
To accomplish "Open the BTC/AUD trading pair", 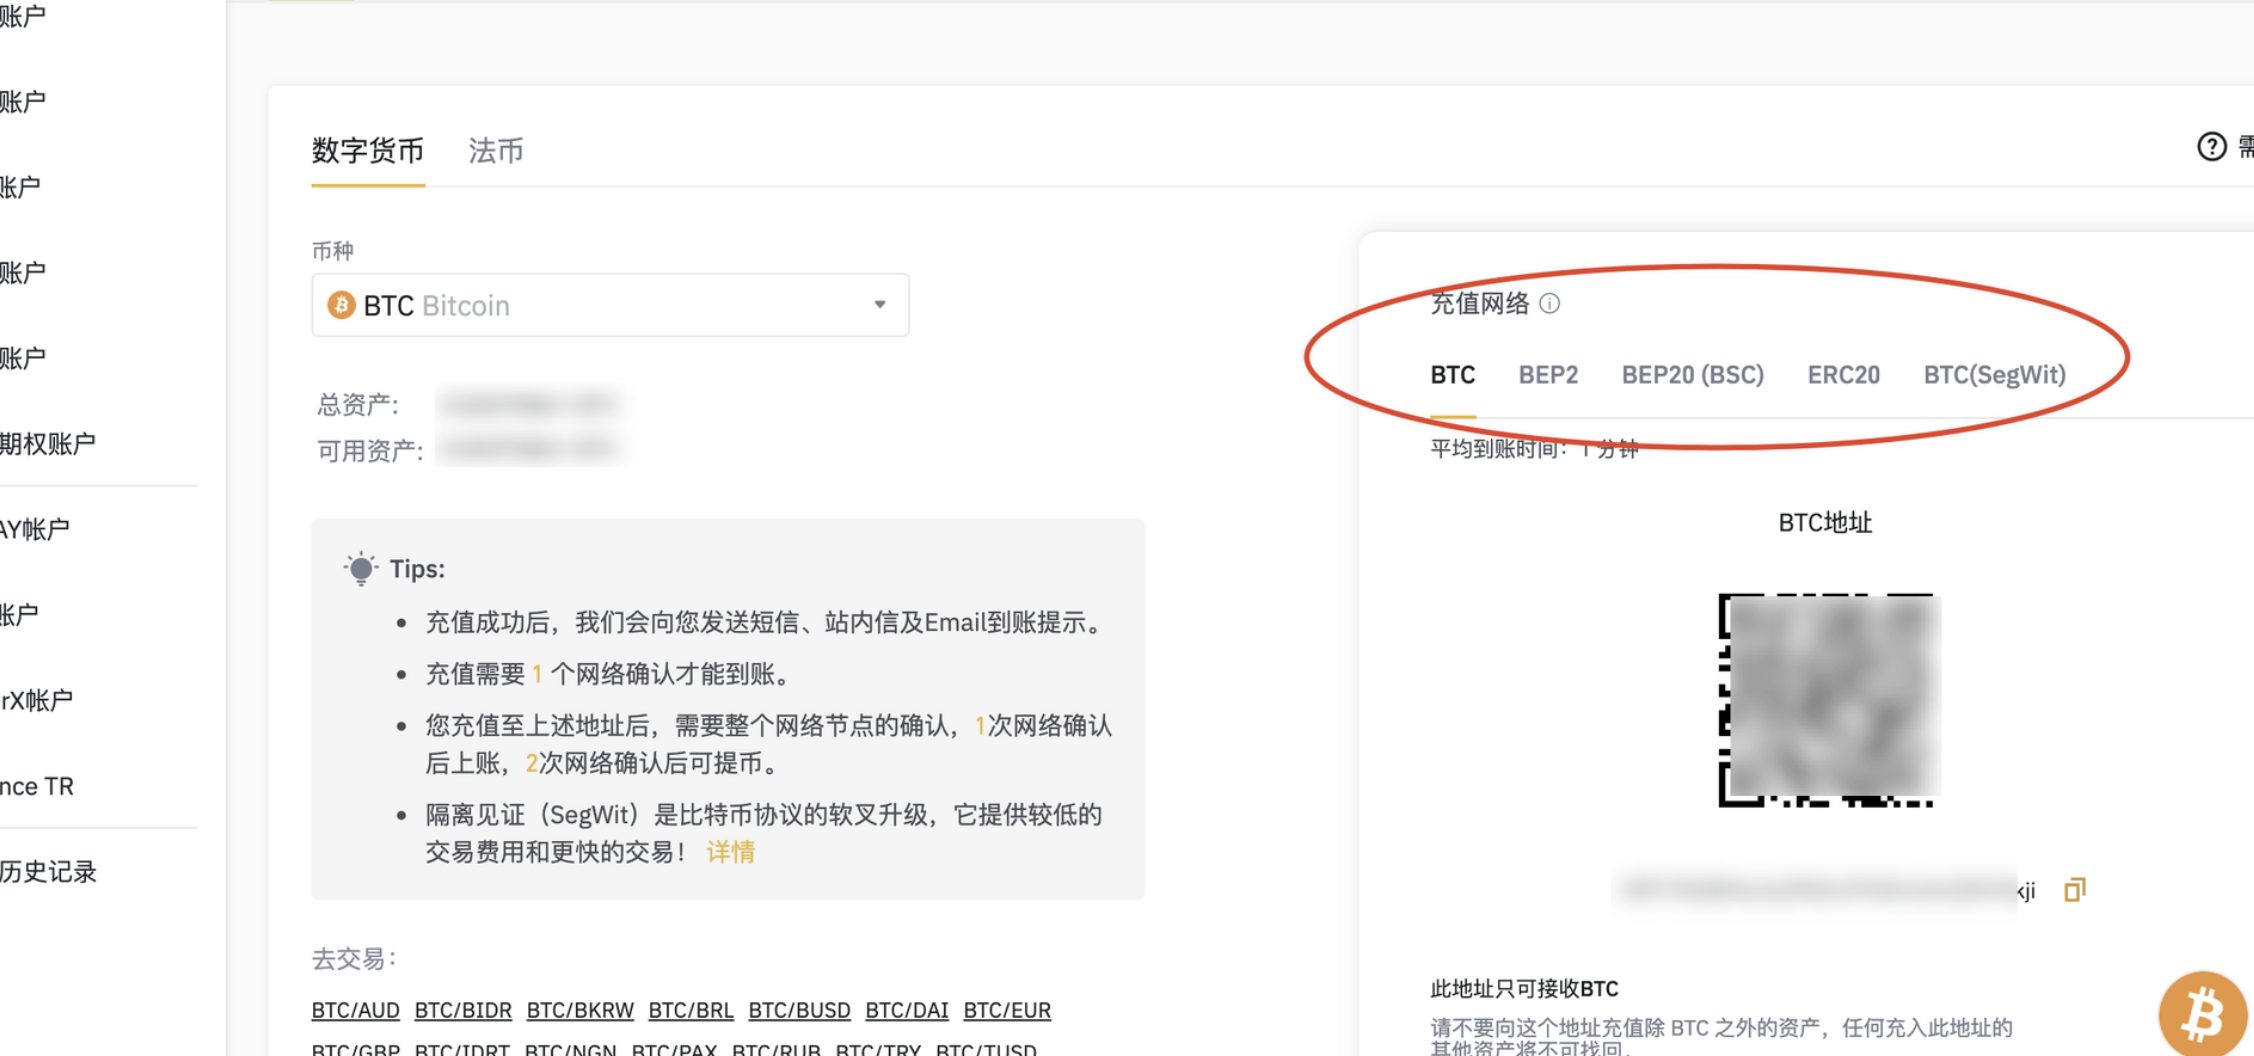I will pos(355,1010).
